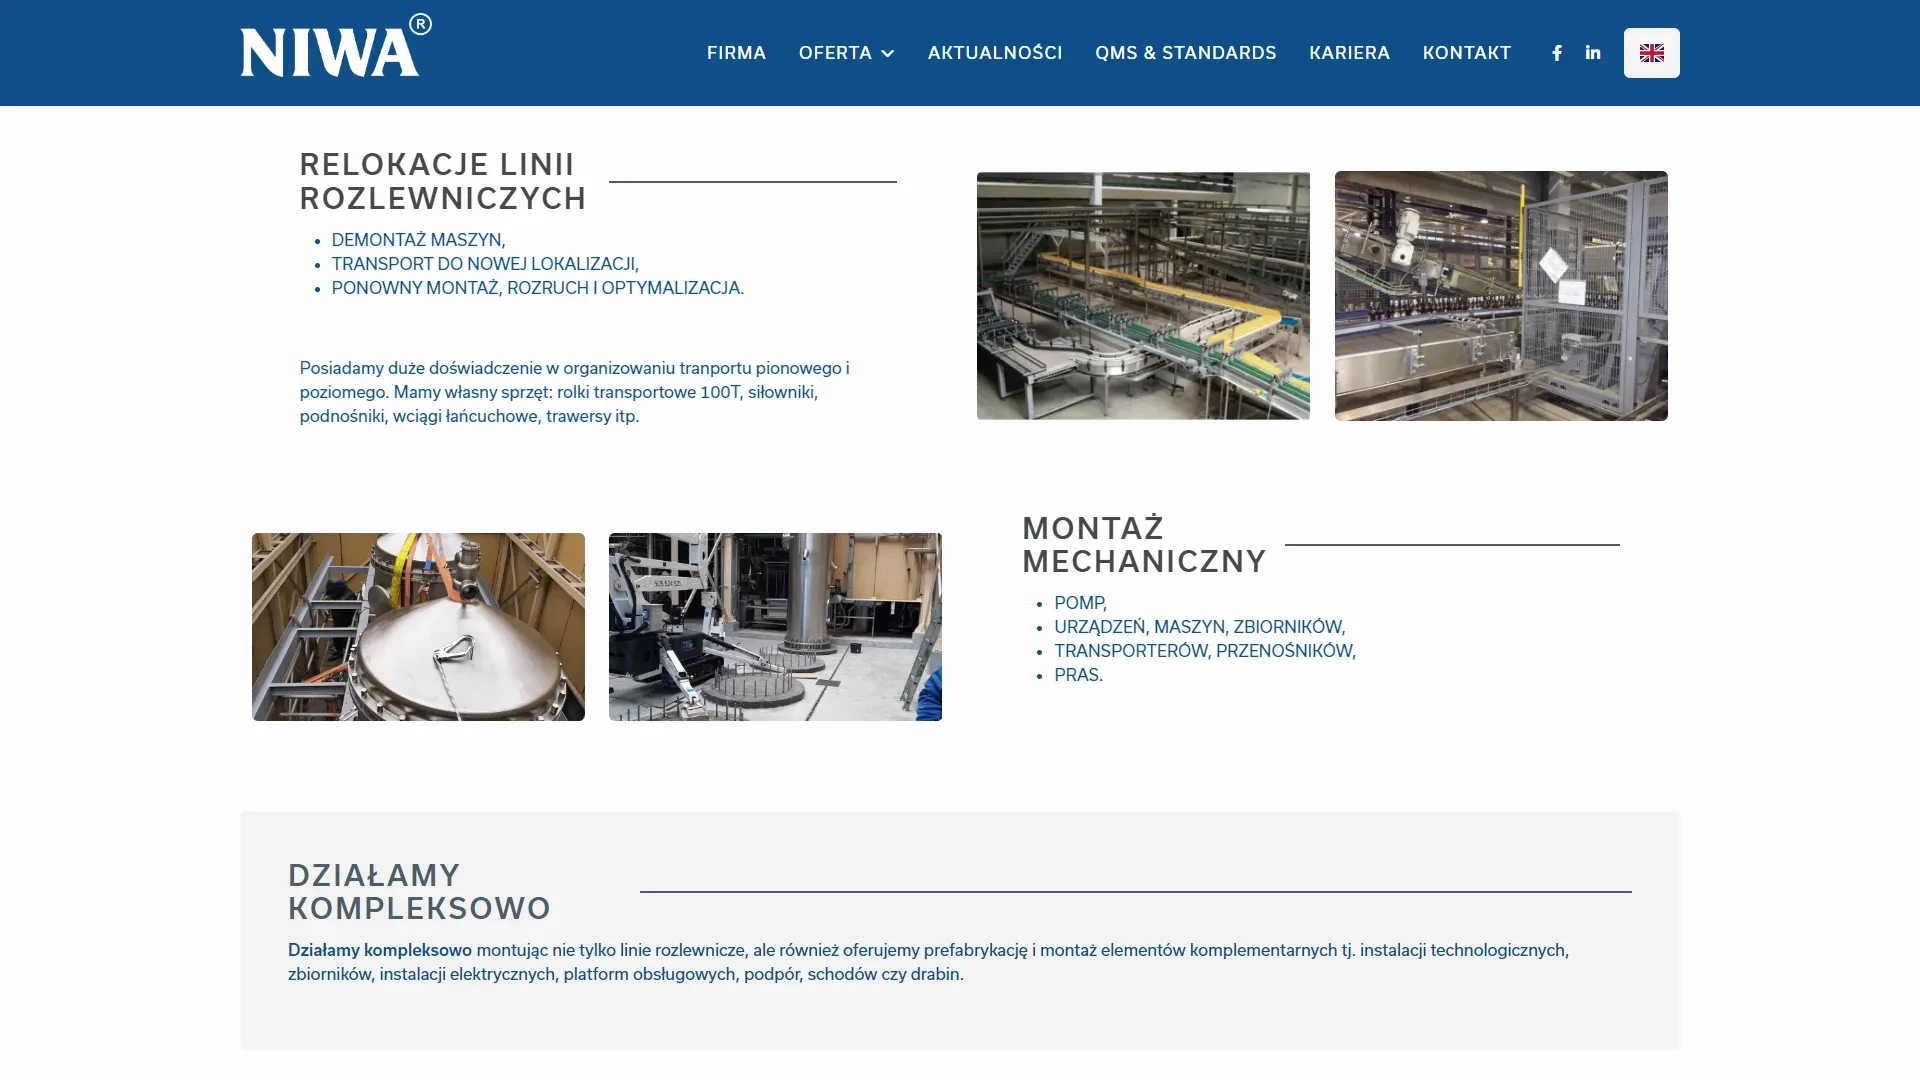
Task: Click the DEMONTAŻ MASZYN bullet
Action: click(x=418, y=240)
